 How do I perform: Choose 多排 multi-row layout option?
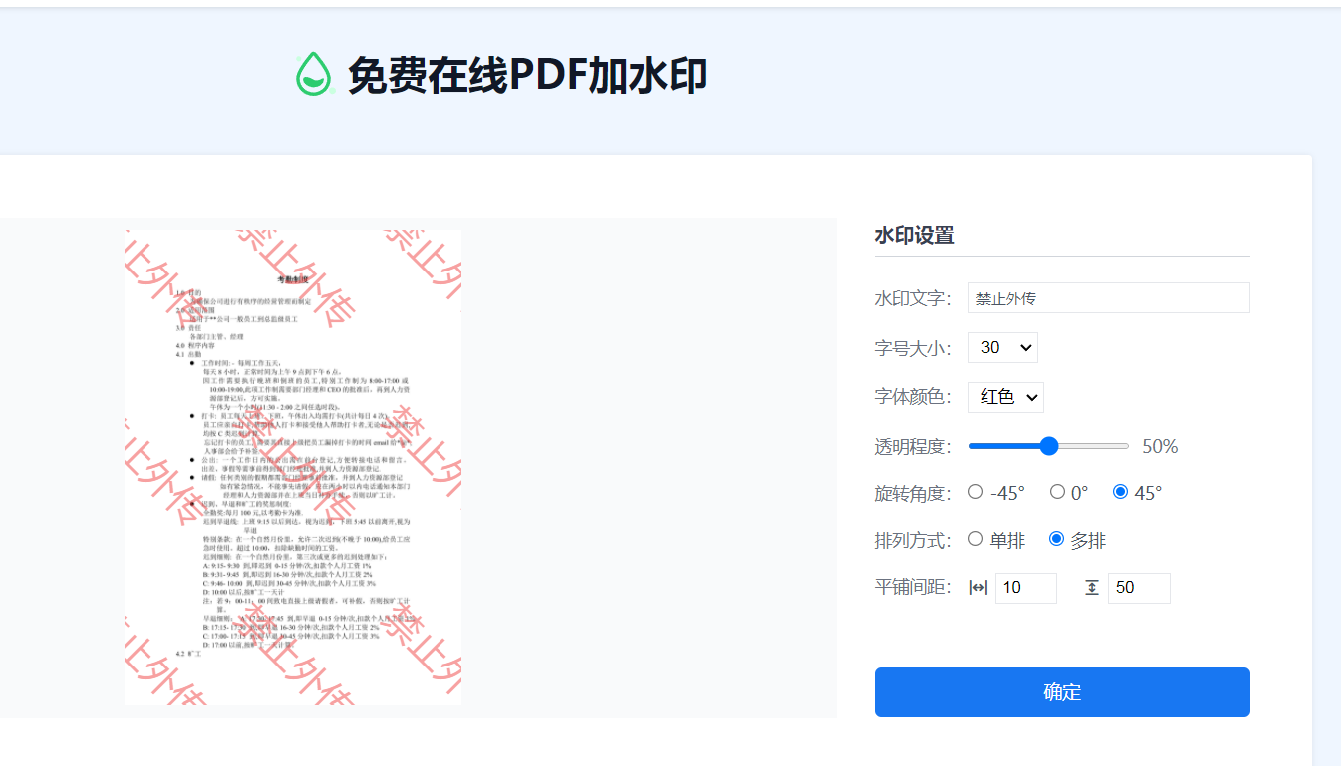(x=1056, y=539)
